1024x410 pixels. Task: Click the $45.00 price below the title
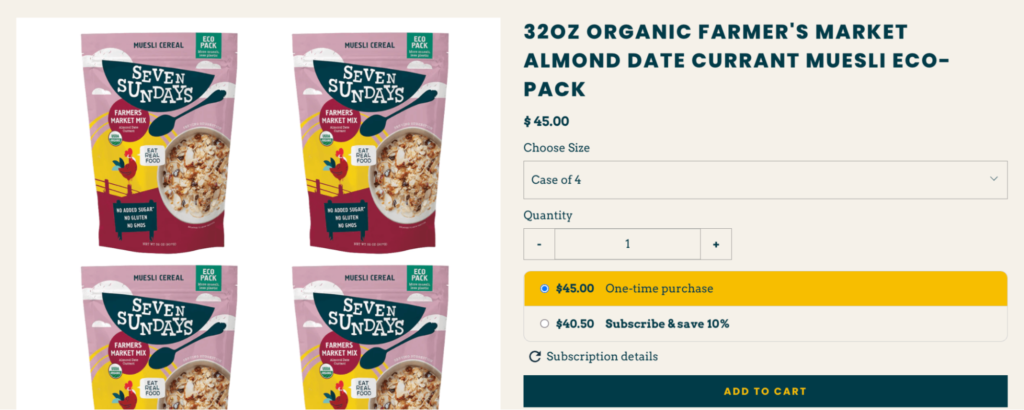547,122
